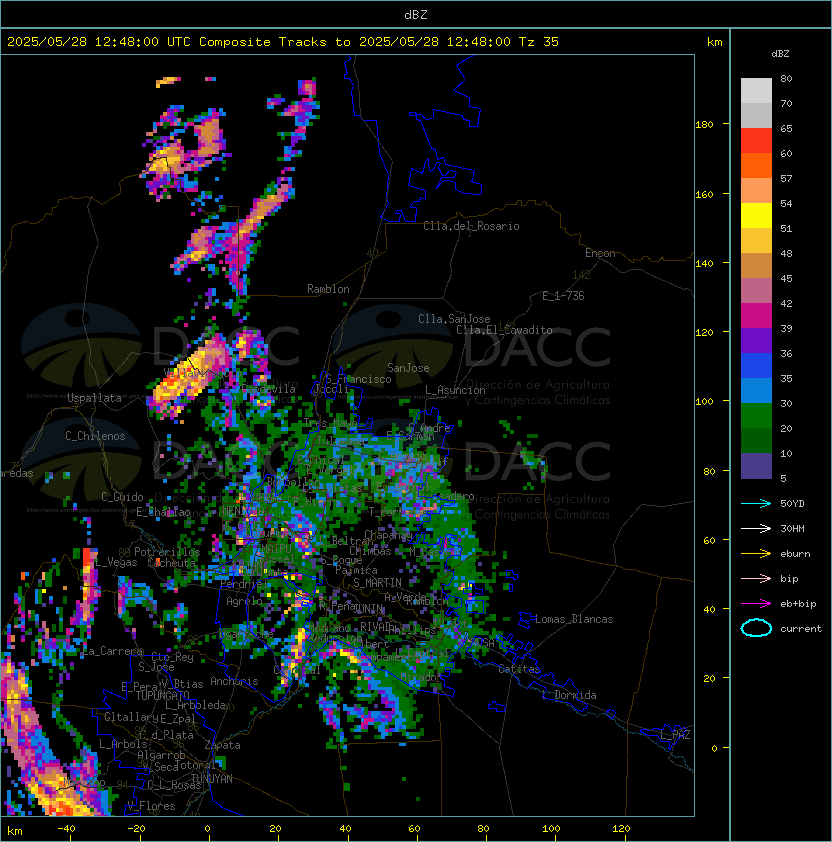Click the pink bip arrow icon
Screen dimensions: 832x842
756,579
